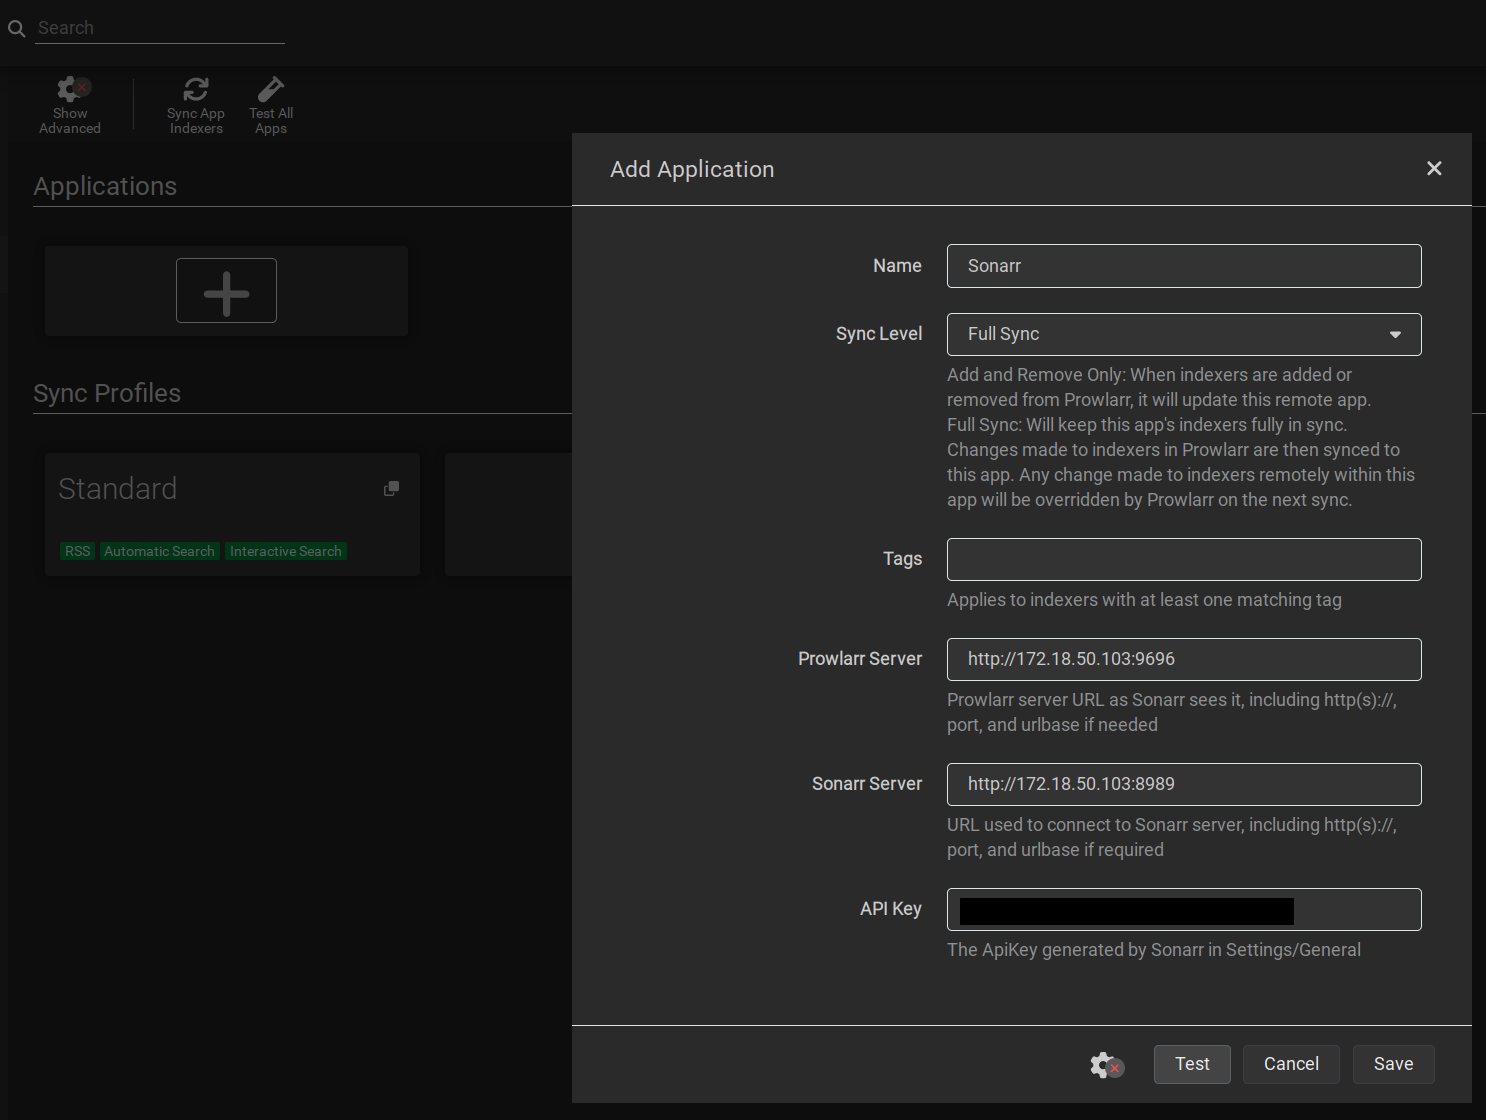
Task: Click the 'Add and Remove Only' sync help text
Action: point(1181,437)
